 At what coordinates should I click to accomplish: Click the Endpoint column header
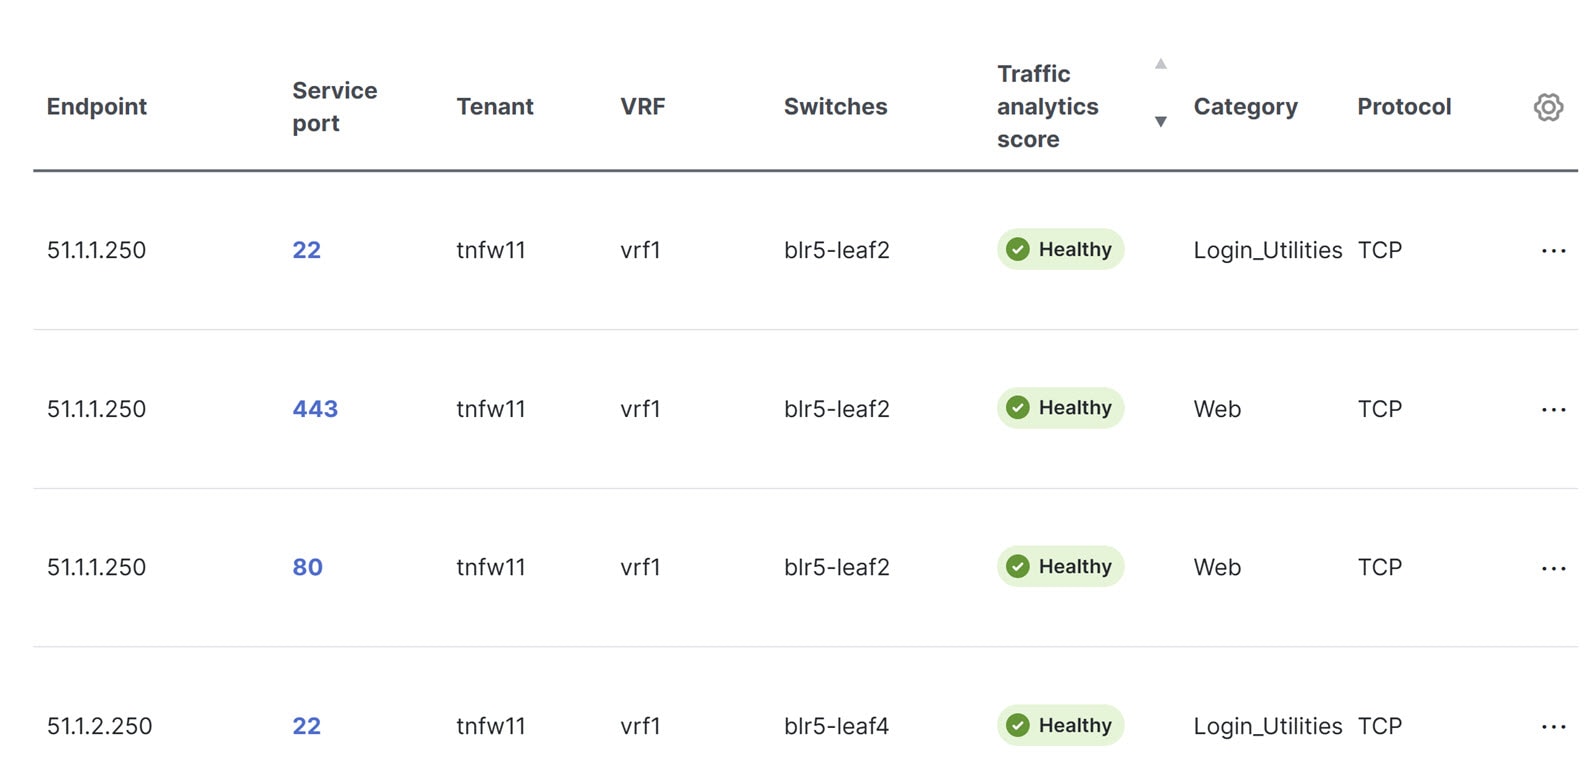(96, 106)
